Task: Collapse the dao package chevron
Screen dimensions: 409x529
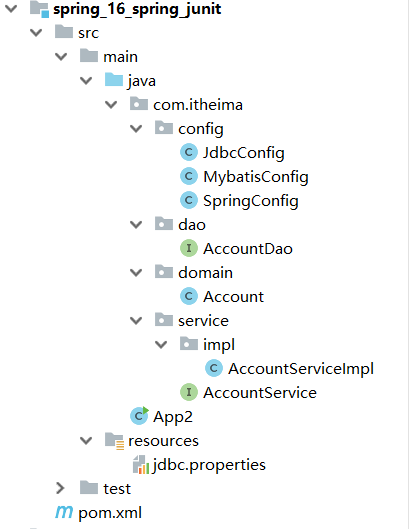Action: (136, 224)
